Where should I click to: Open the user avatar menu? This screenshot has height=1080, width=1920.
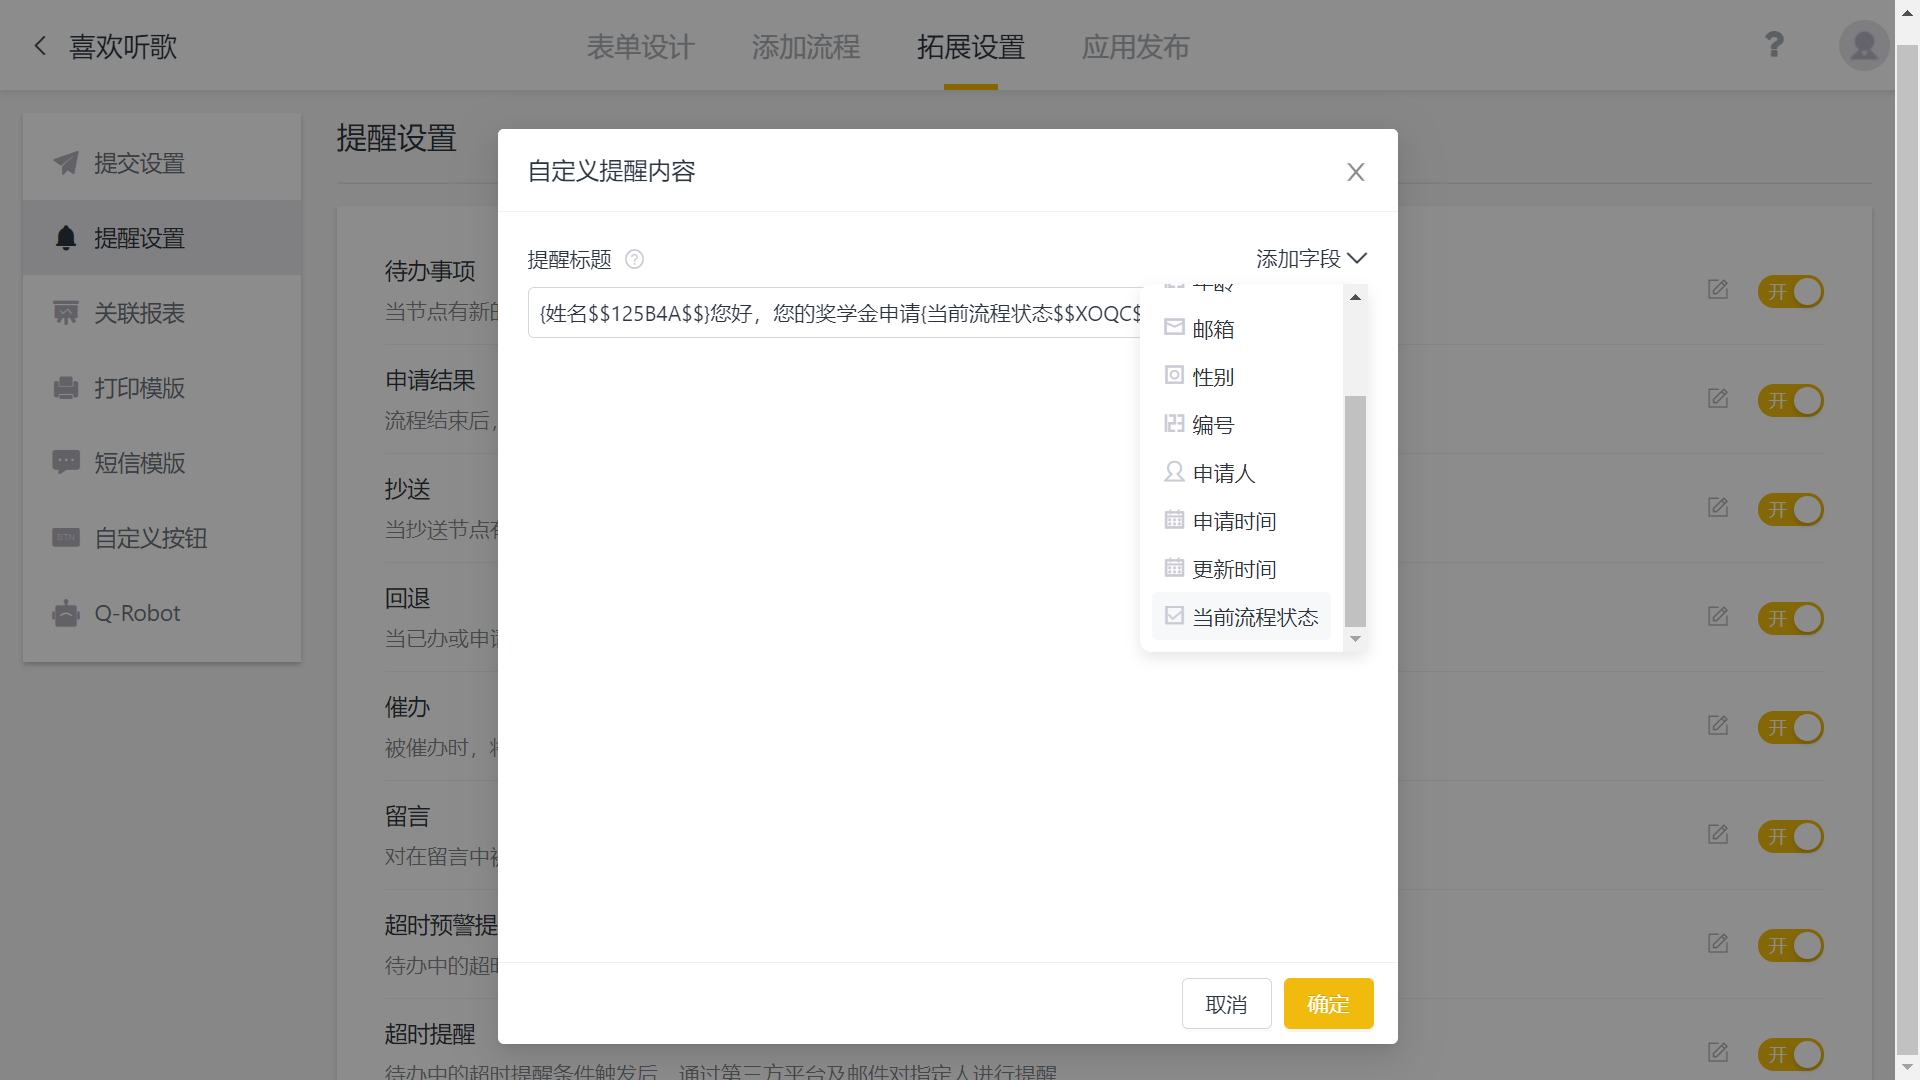1864,45
